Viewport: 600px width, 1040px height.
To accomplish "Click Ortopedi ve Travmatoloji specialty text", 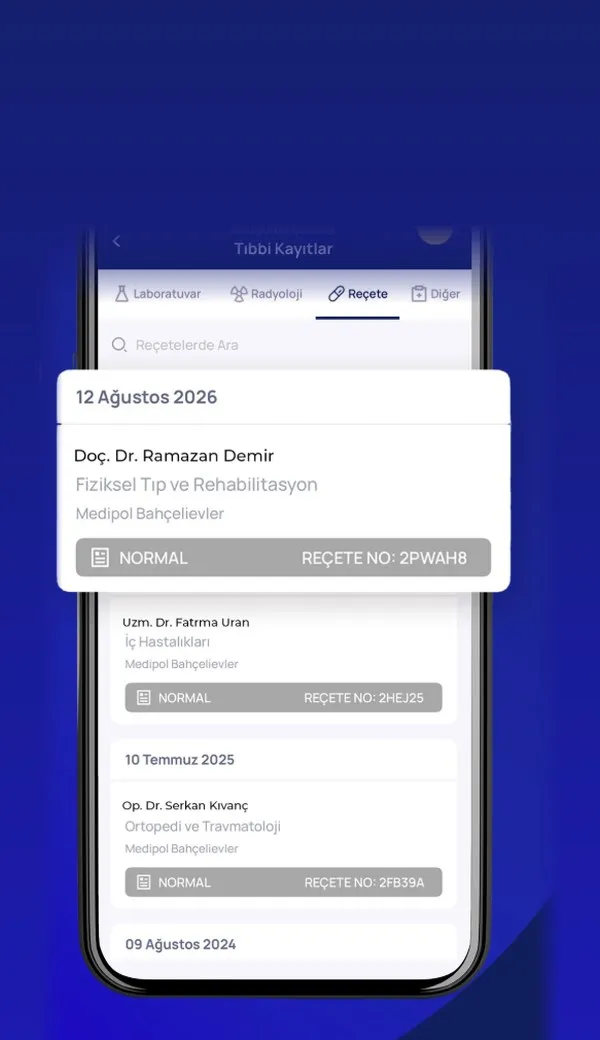I will pyautogui.click(x=203, y=826).
